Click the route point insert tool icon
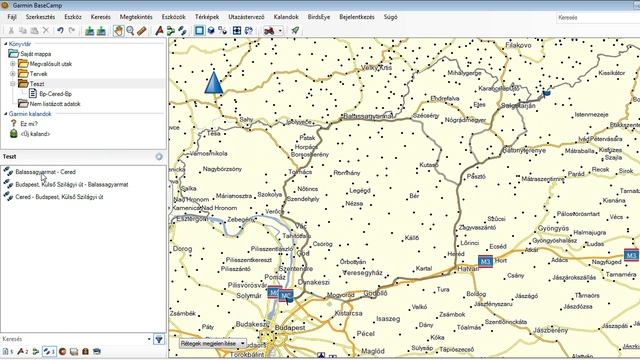Screen dimensions: 640x360 pos(222,31)
